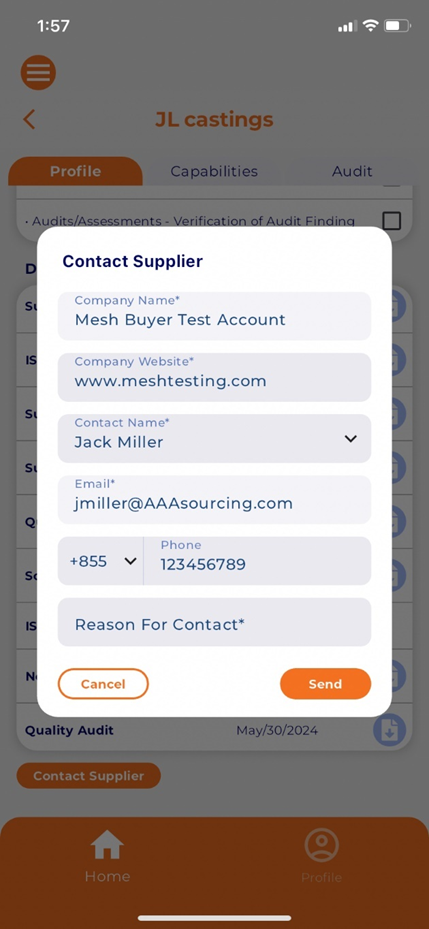Open the +855 country code dropdown

pos(101,561)
